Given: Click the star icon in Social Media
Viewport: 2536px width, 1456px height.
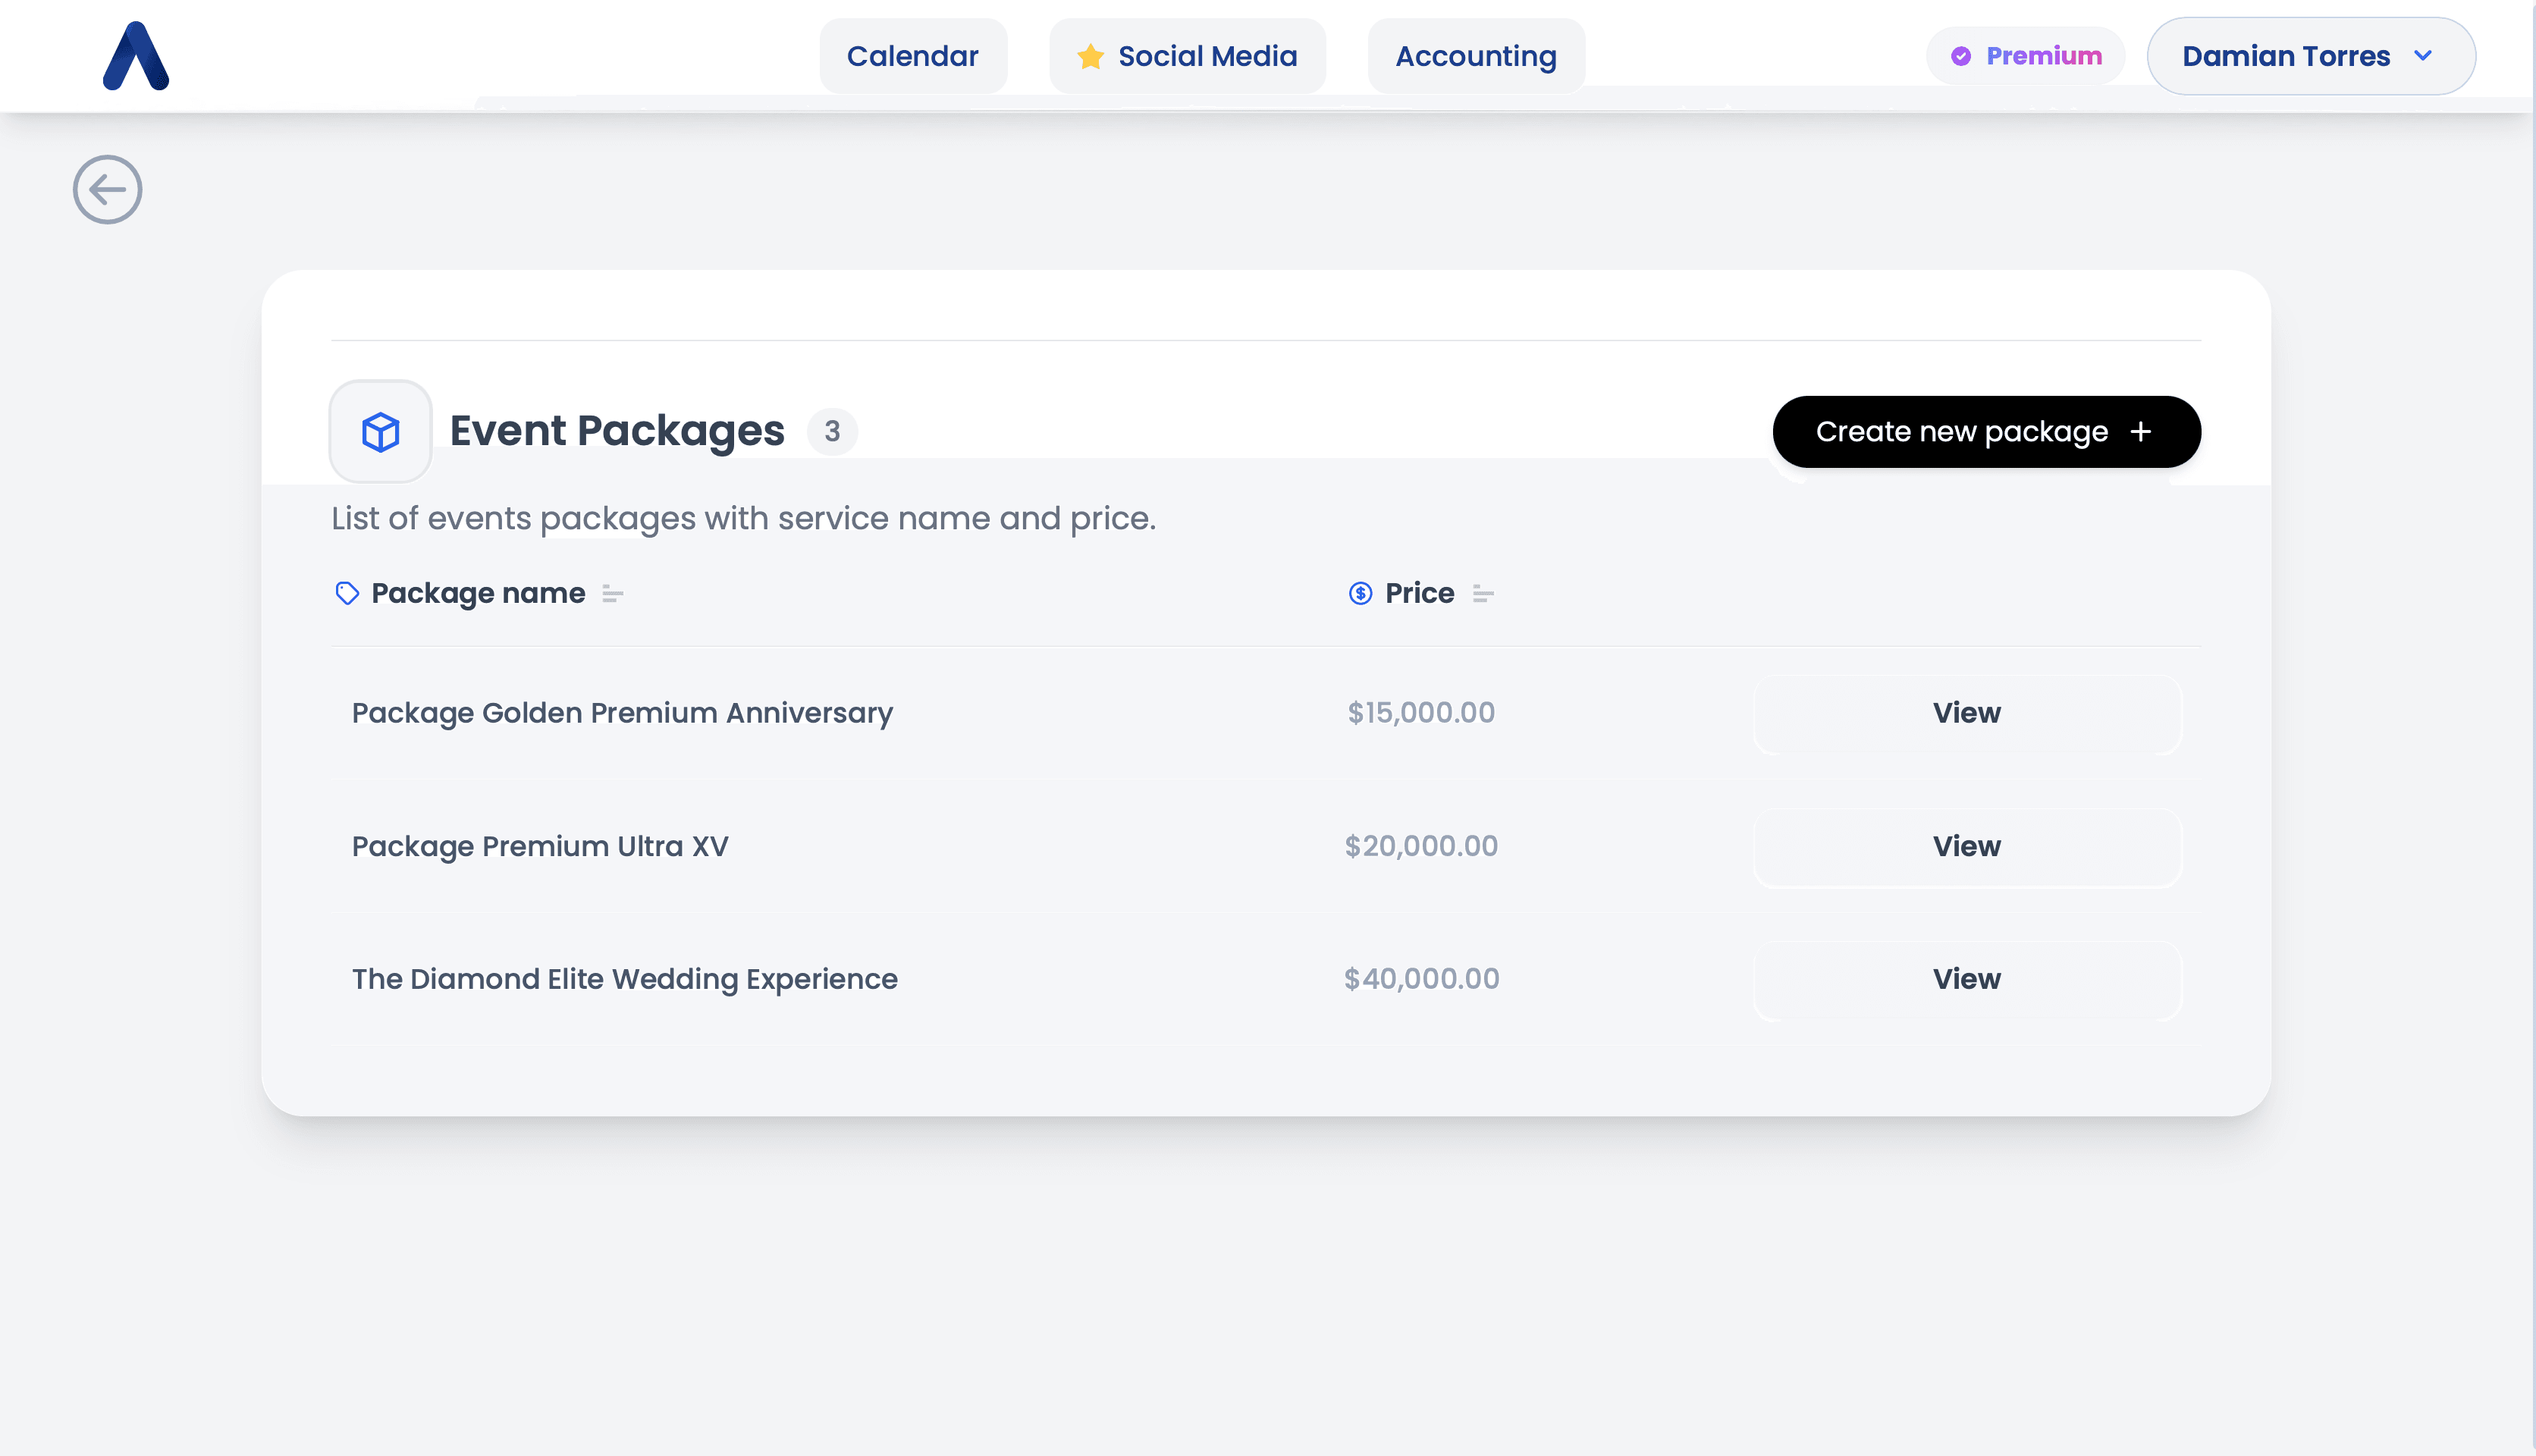Looking at the screenshot, I should [x=1090, y=56].
